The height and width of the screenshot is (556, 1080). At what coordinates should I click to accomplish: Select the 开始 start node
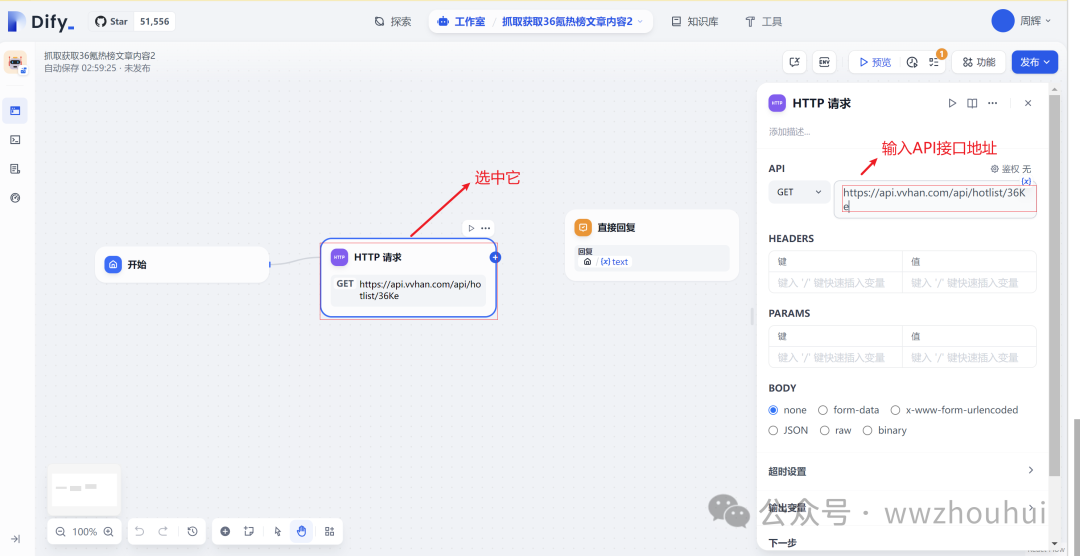tap(182, 264)
